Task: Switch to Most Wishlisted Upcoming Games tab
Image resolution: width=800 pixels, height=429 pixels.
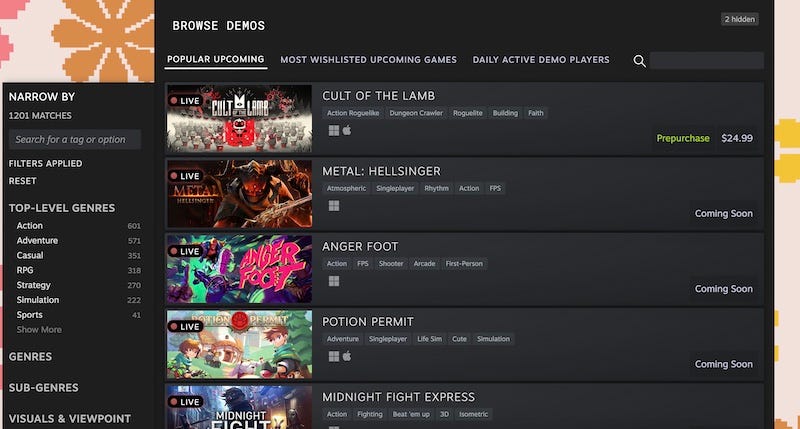Action: [368, 60]
